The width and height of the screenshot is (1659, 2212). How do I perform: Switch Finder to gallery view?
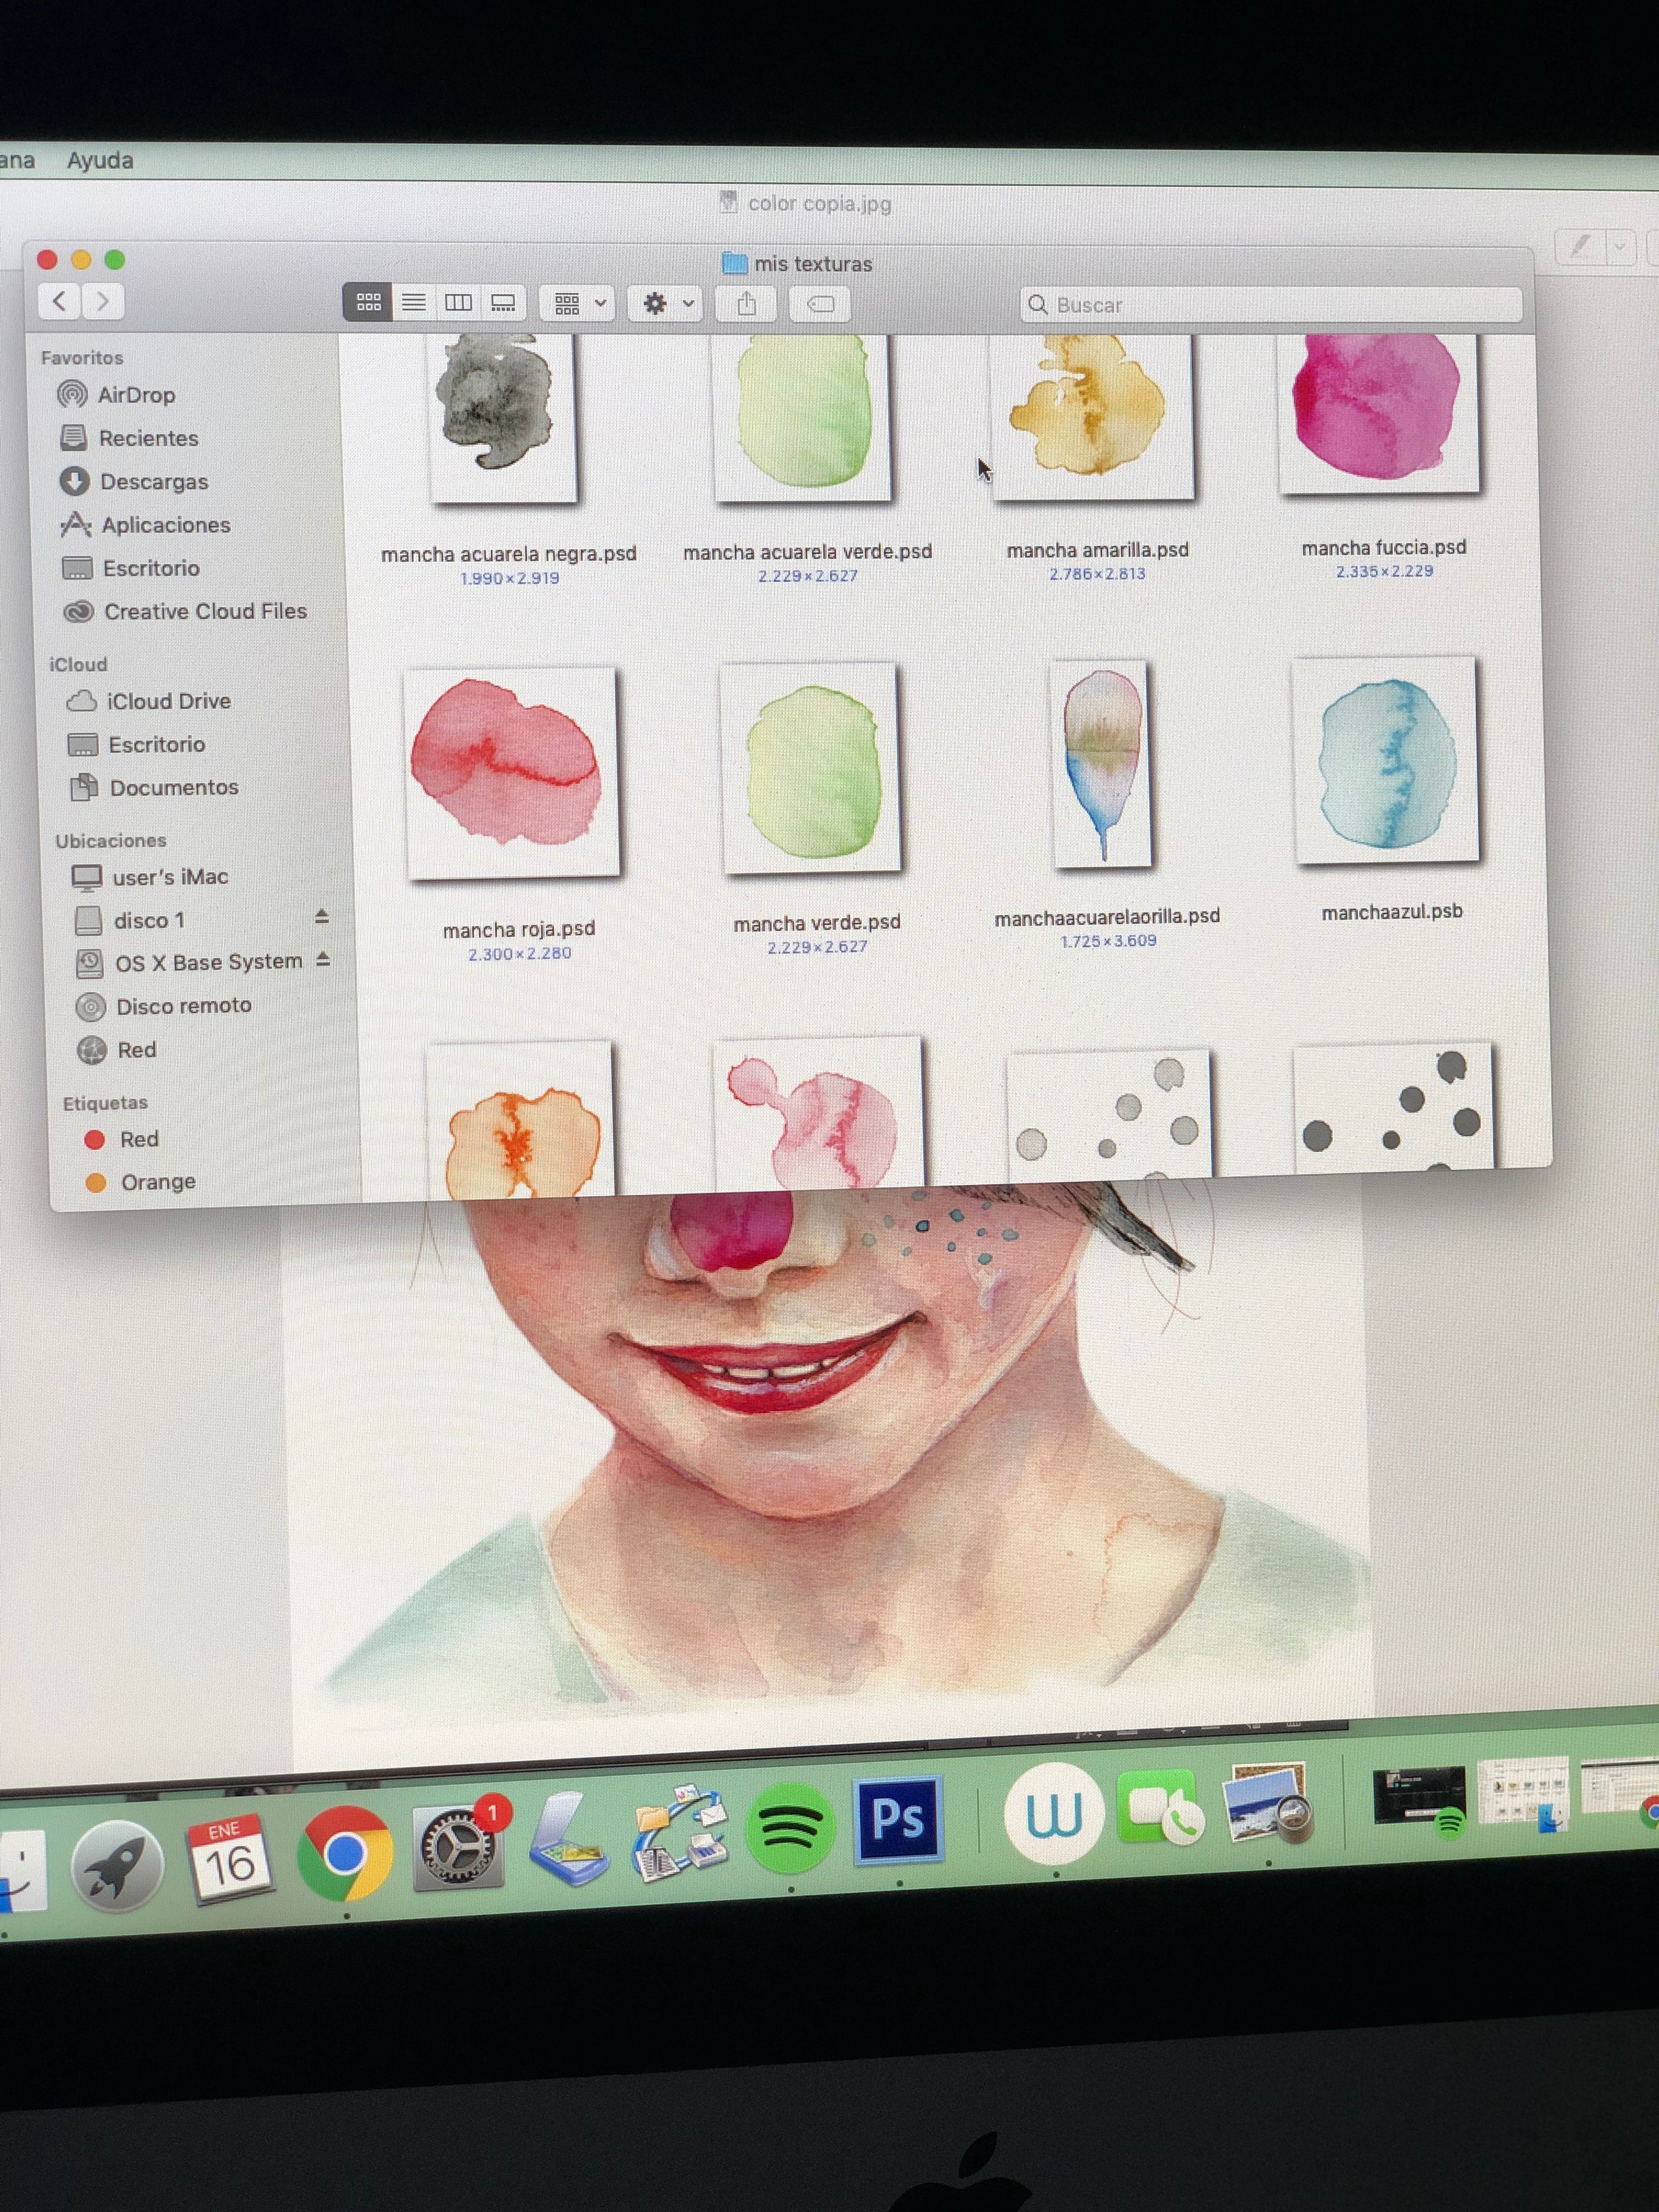click(503, 302)
